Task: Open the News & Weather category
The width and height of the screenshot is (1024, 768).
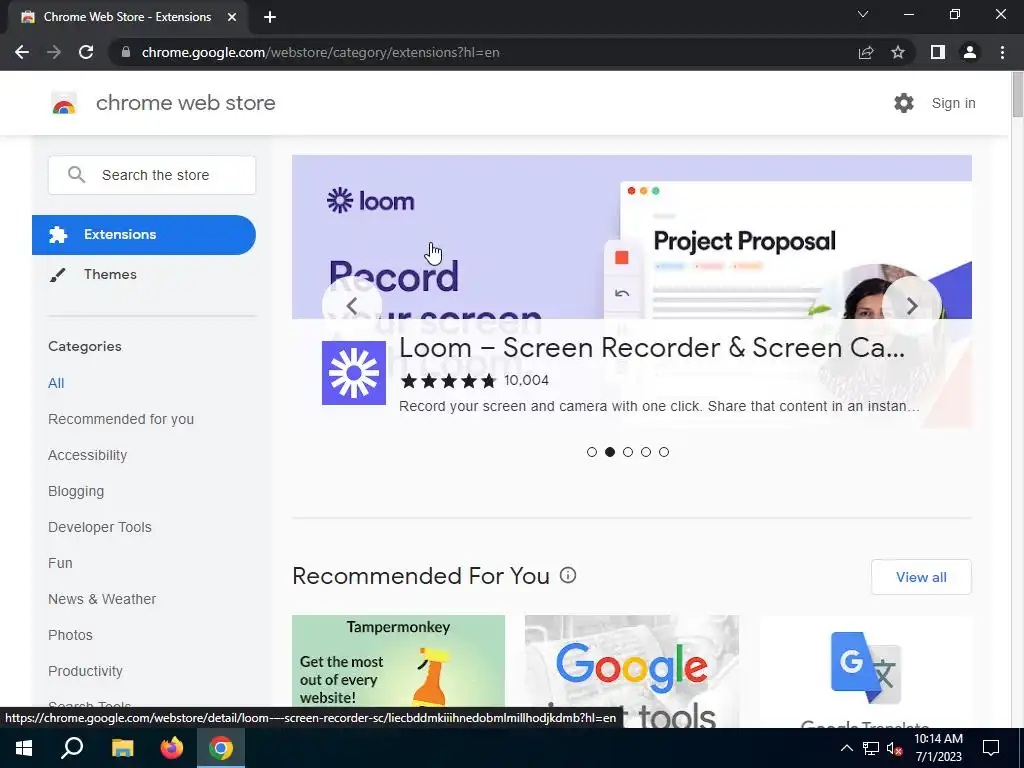Action: (102, 599)
